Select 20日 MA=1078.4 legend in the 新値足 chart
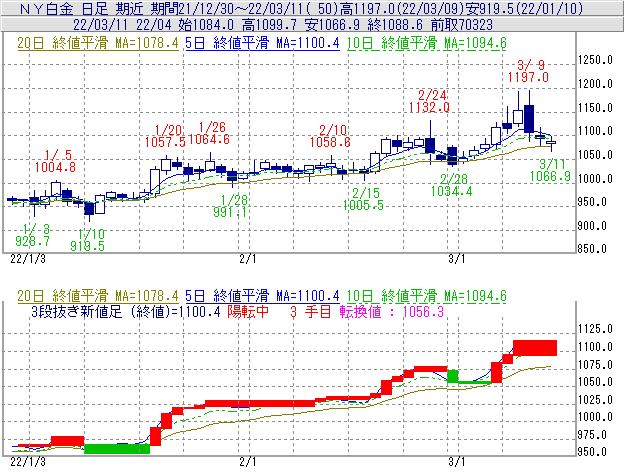 tap(98, 296)
